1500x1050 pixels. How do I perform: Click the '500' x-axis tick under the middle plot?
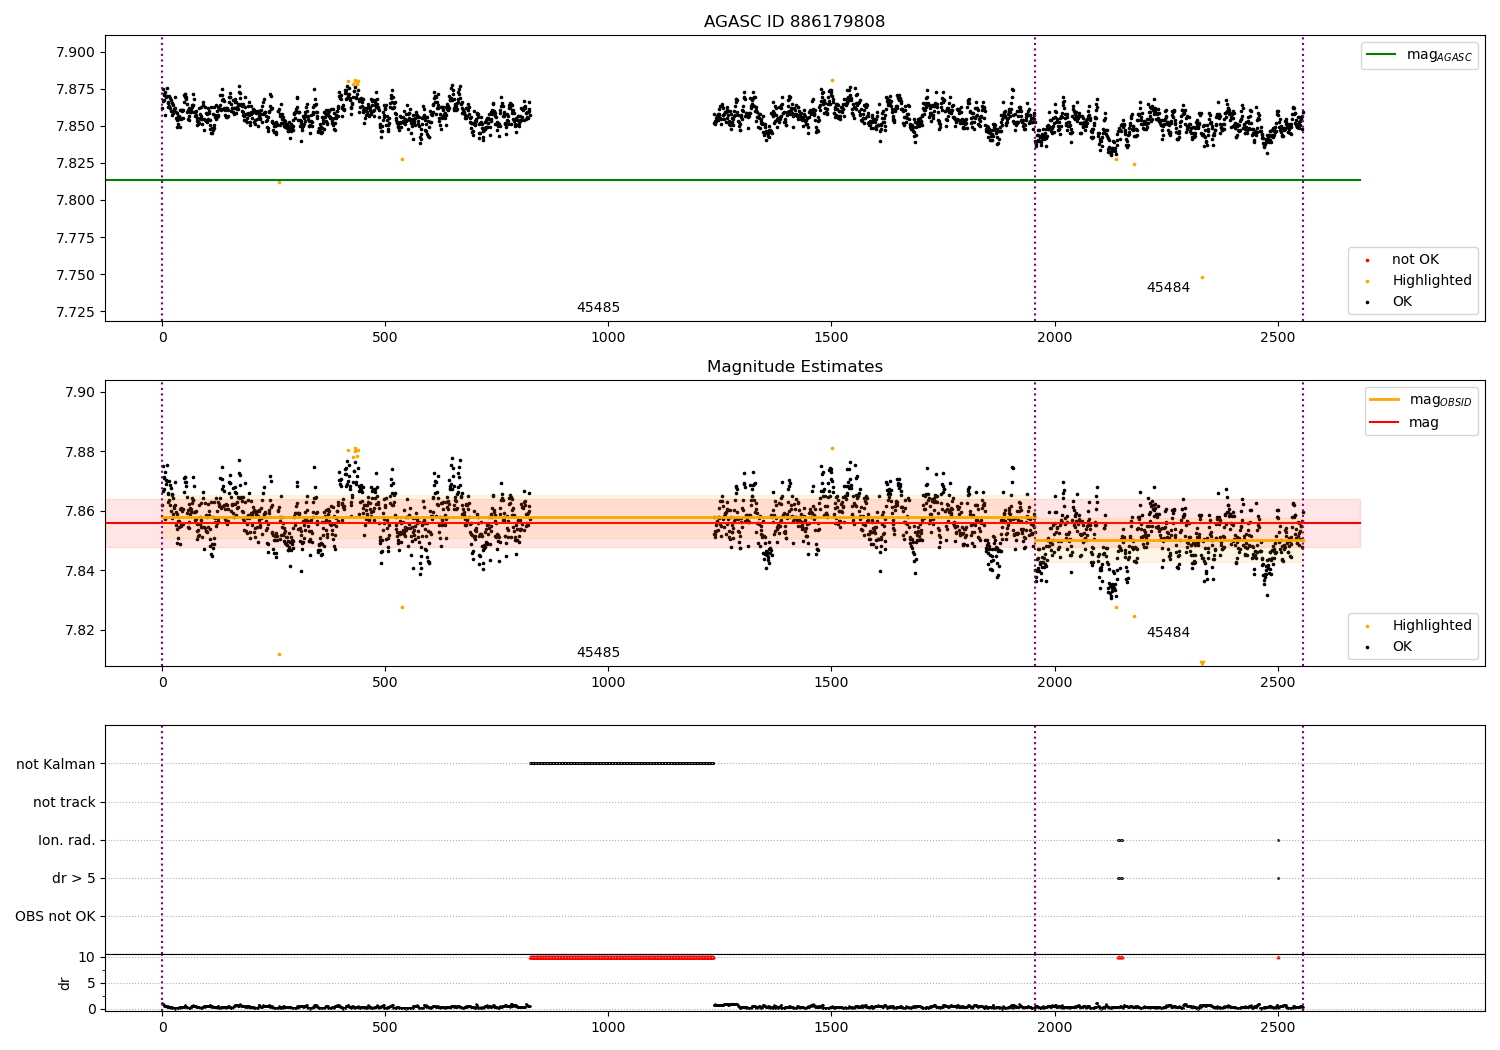[x=385, y=683]
